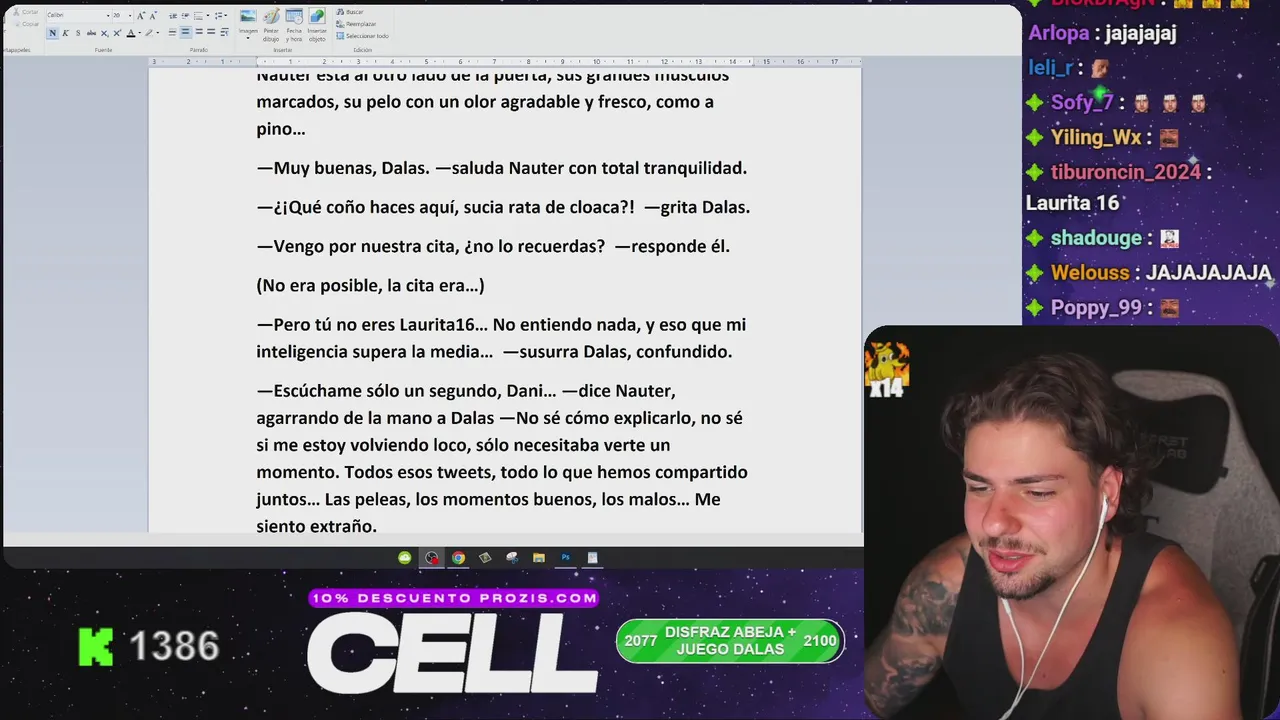Start a bulleted list with the list icon
This screenshot has height=720, width=1280.
tap(198, 16)
